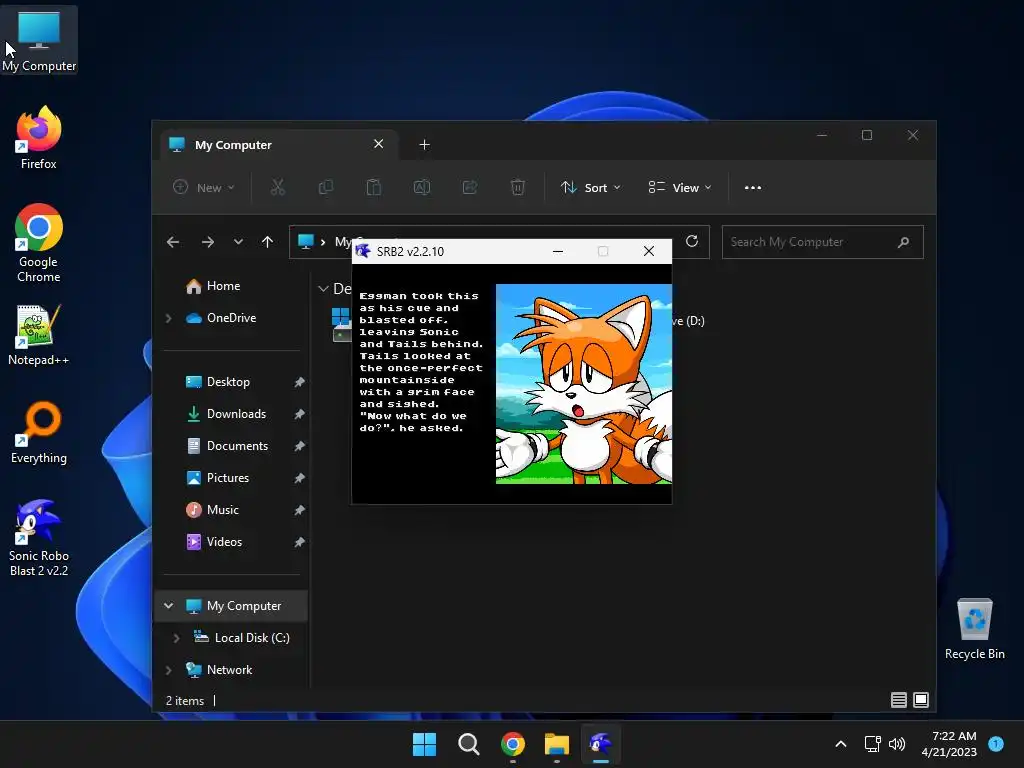This screenshot has width=1024, height=768.
Task: Launch the Notepad++ desktop shortcut
Action: click(x=39, y=334)
